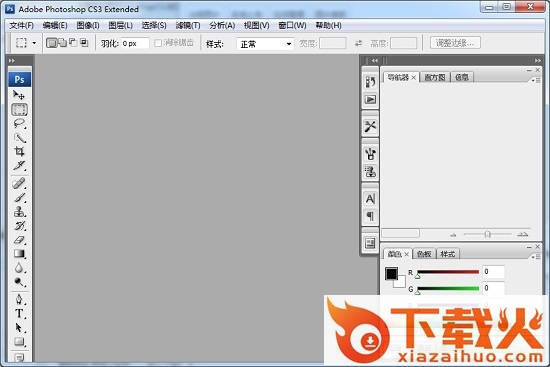550x367 pixels.
Task: Swap width and height arrows icon
Action: tap(358, 43)
